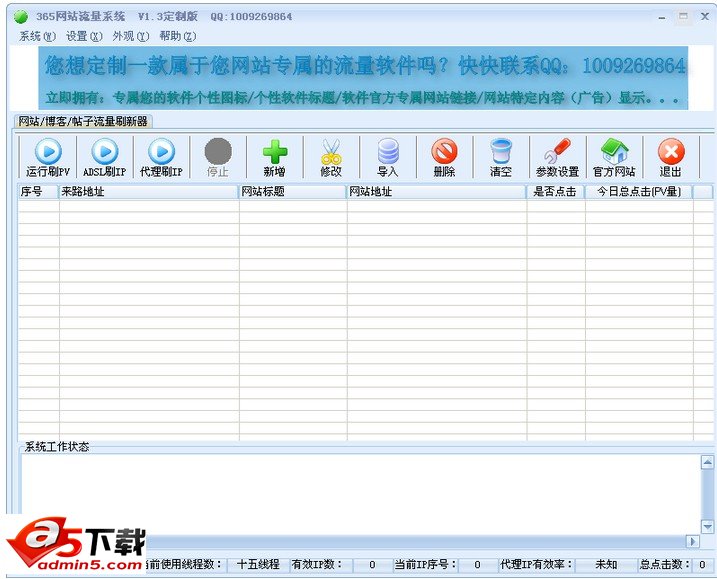Click the red 删除 delete icon
This screenshot has width=717, height=579.
[x=444, y=151]
